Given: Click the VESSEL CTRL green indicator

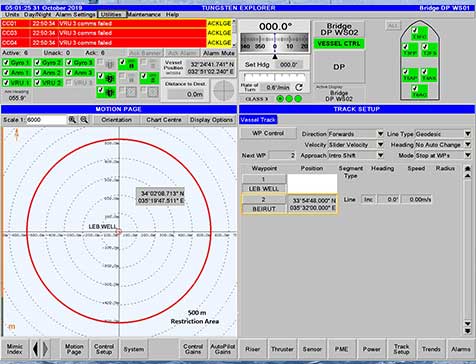Looking at the screenshot, I should point(339,44).
